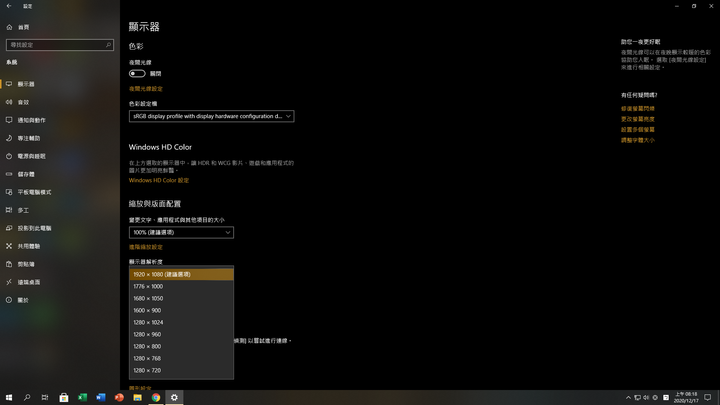
Task: Choose 1600 × 900 resolution option
Action: [181, 310]
